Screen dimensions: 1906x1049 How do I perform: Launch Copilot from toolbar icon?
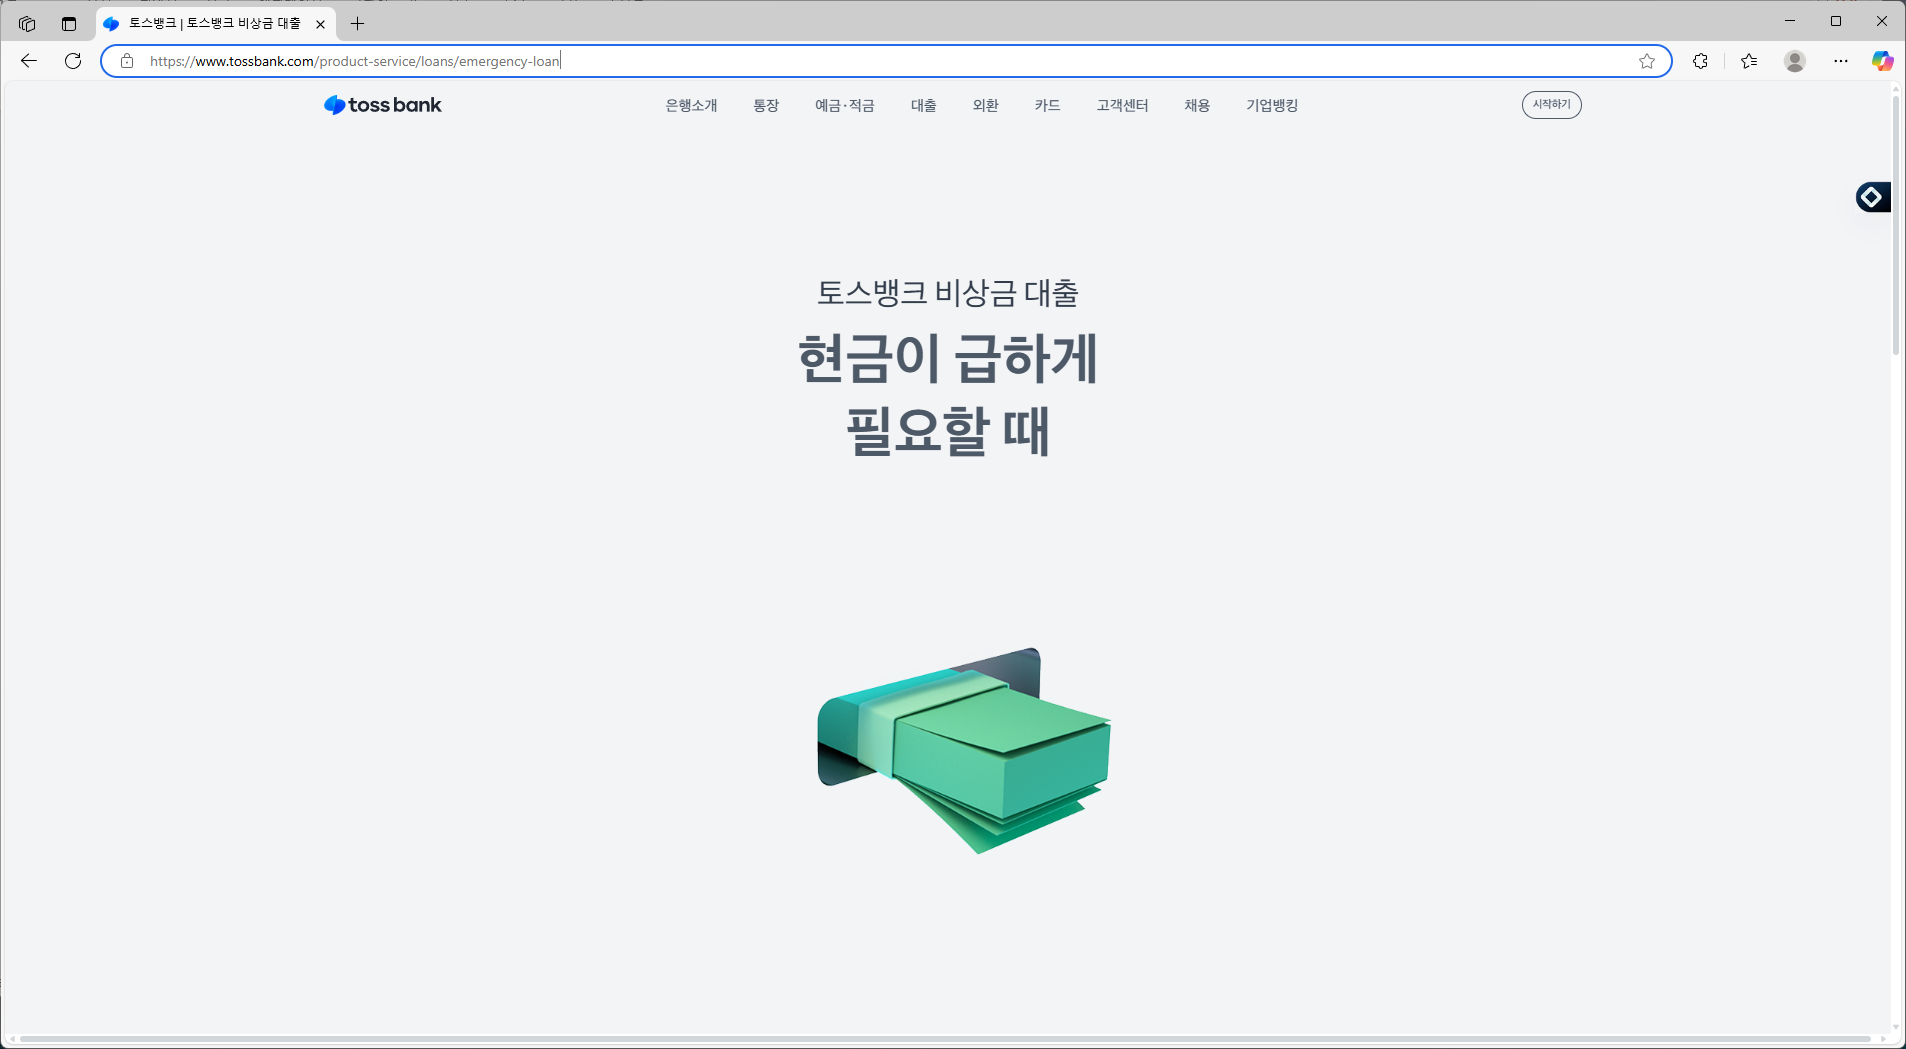pyautogui.click(x=1883, y=61)
